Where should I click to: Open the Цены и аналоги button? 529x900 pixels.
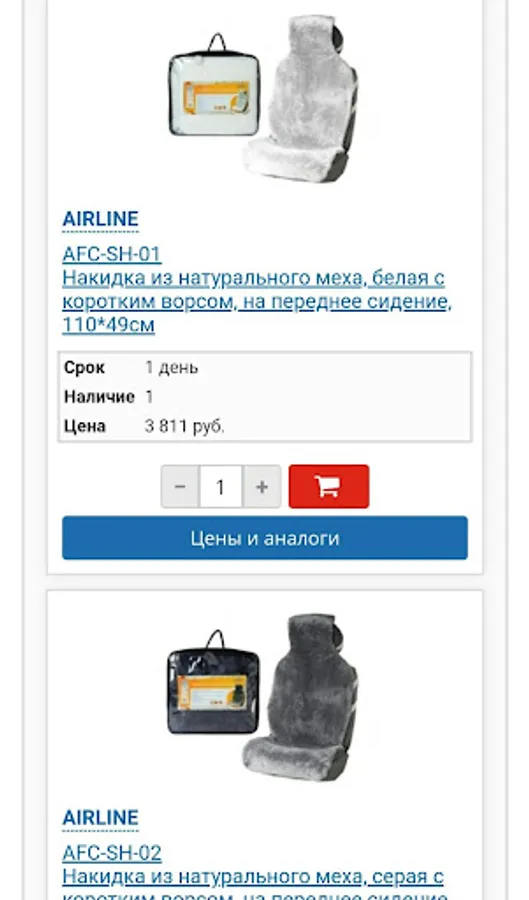click(x=265, y=538)
